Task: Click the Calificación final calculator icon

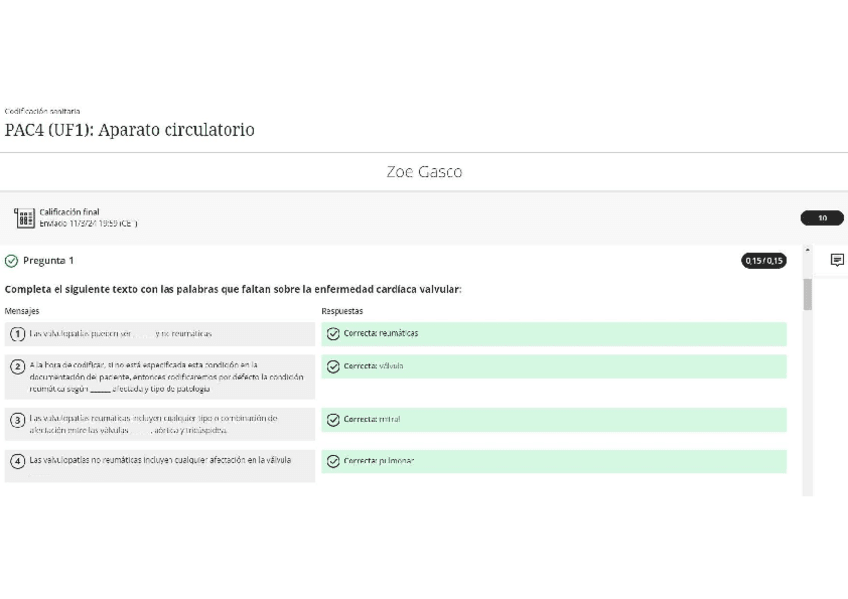Action: (x=24, y=218)
